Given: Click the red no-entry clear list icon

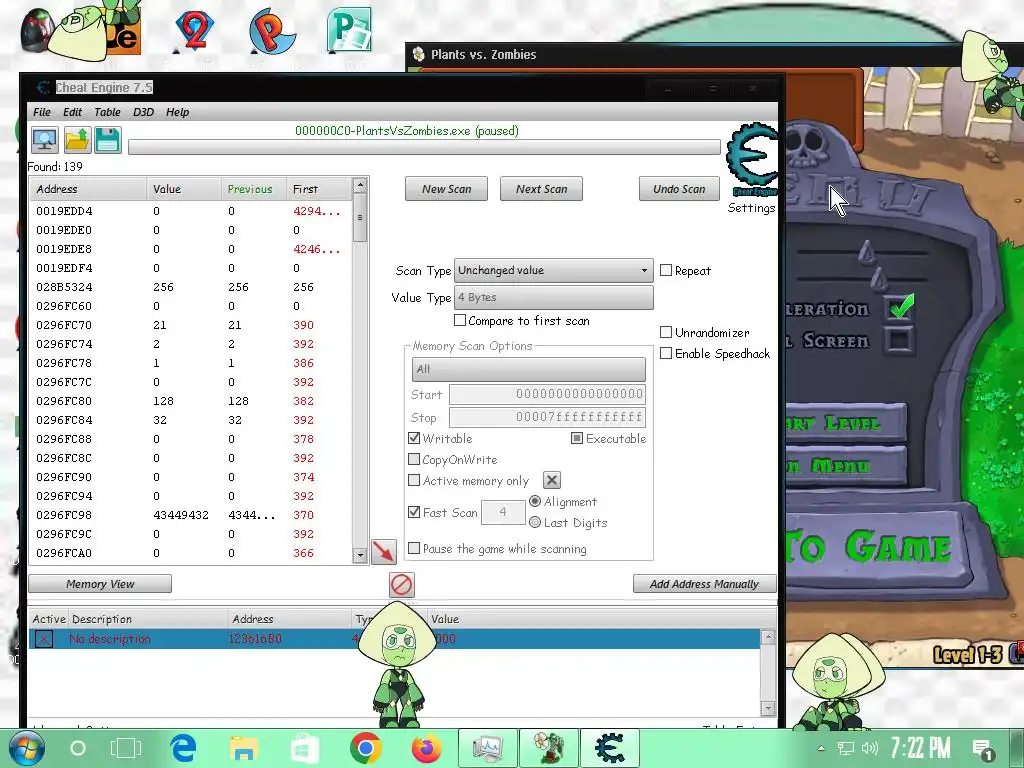Looking at the screenshot, I should point(401,584).
